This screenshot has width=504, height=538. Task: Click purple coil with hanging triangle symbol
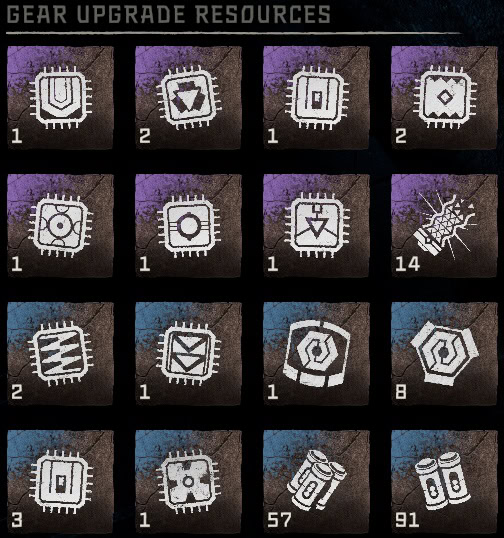pyautogui.click(x=316, y=226)
